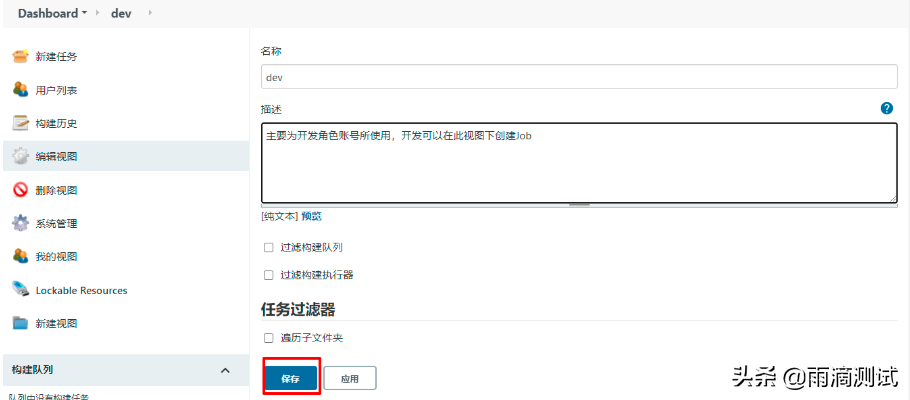Open Lockable Resources link
910x400 pixels.
tap(81, 290)
